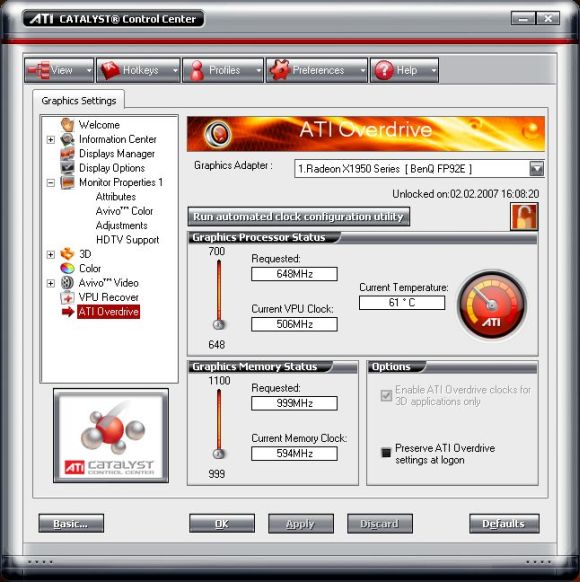Click the Avivo Video film reel icon

click(x=68, y=283)
